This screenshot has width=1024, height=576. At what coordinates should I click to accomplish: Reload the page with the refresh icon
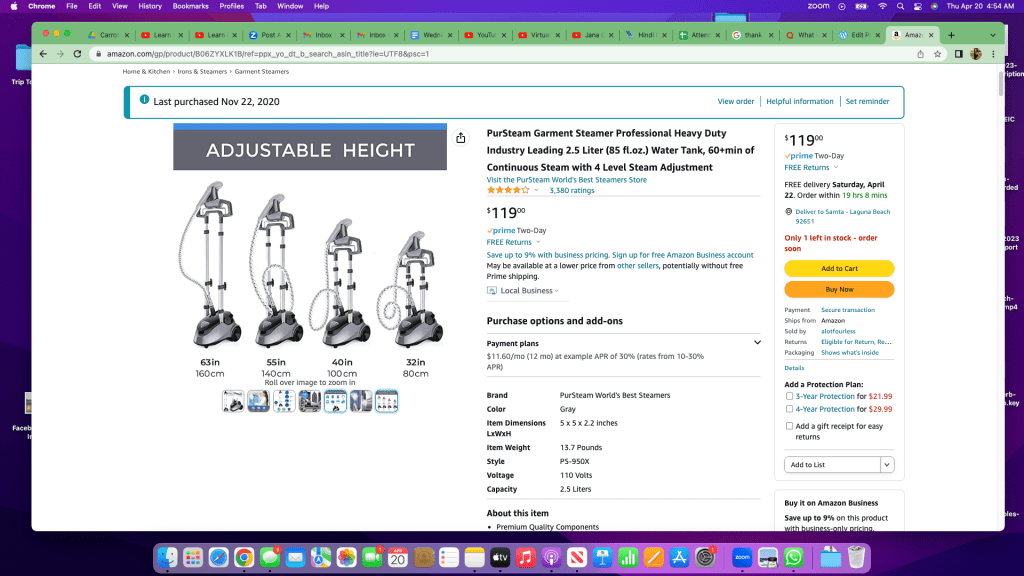pyautogui.click(x=77, y=54)
